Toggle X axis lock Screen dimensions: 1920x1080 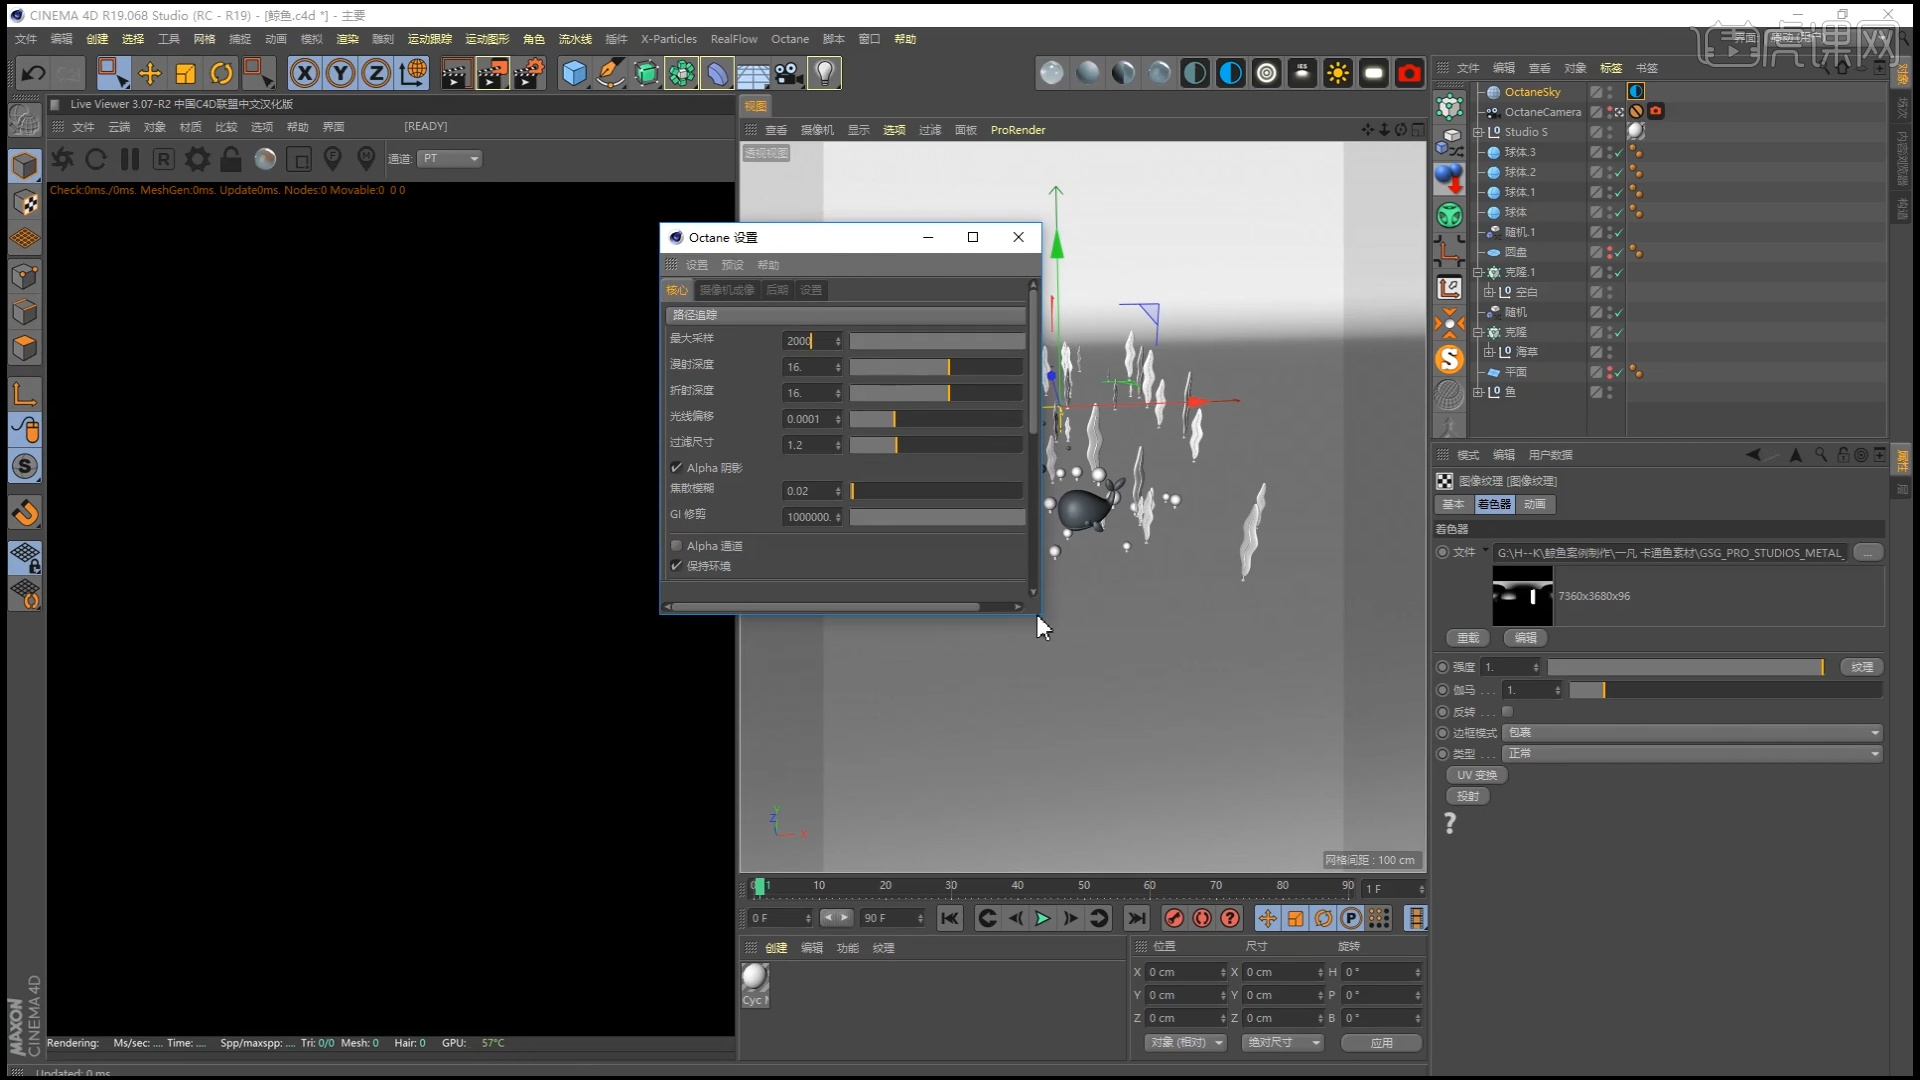pos(305,73)
